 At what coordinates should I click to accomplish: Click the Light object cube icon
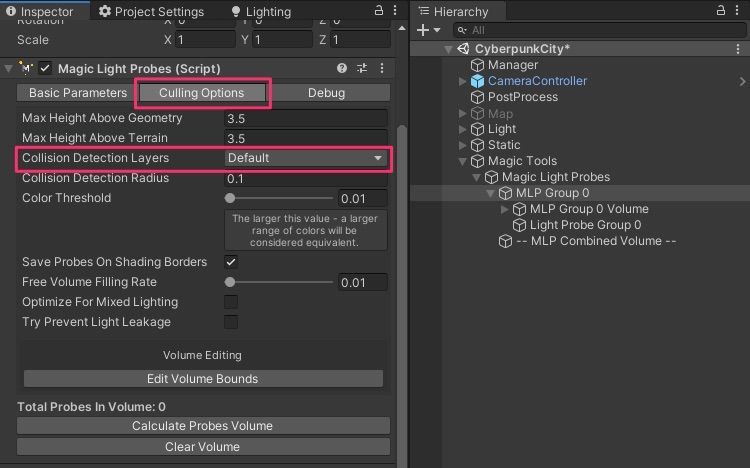[x=477, y=129]
